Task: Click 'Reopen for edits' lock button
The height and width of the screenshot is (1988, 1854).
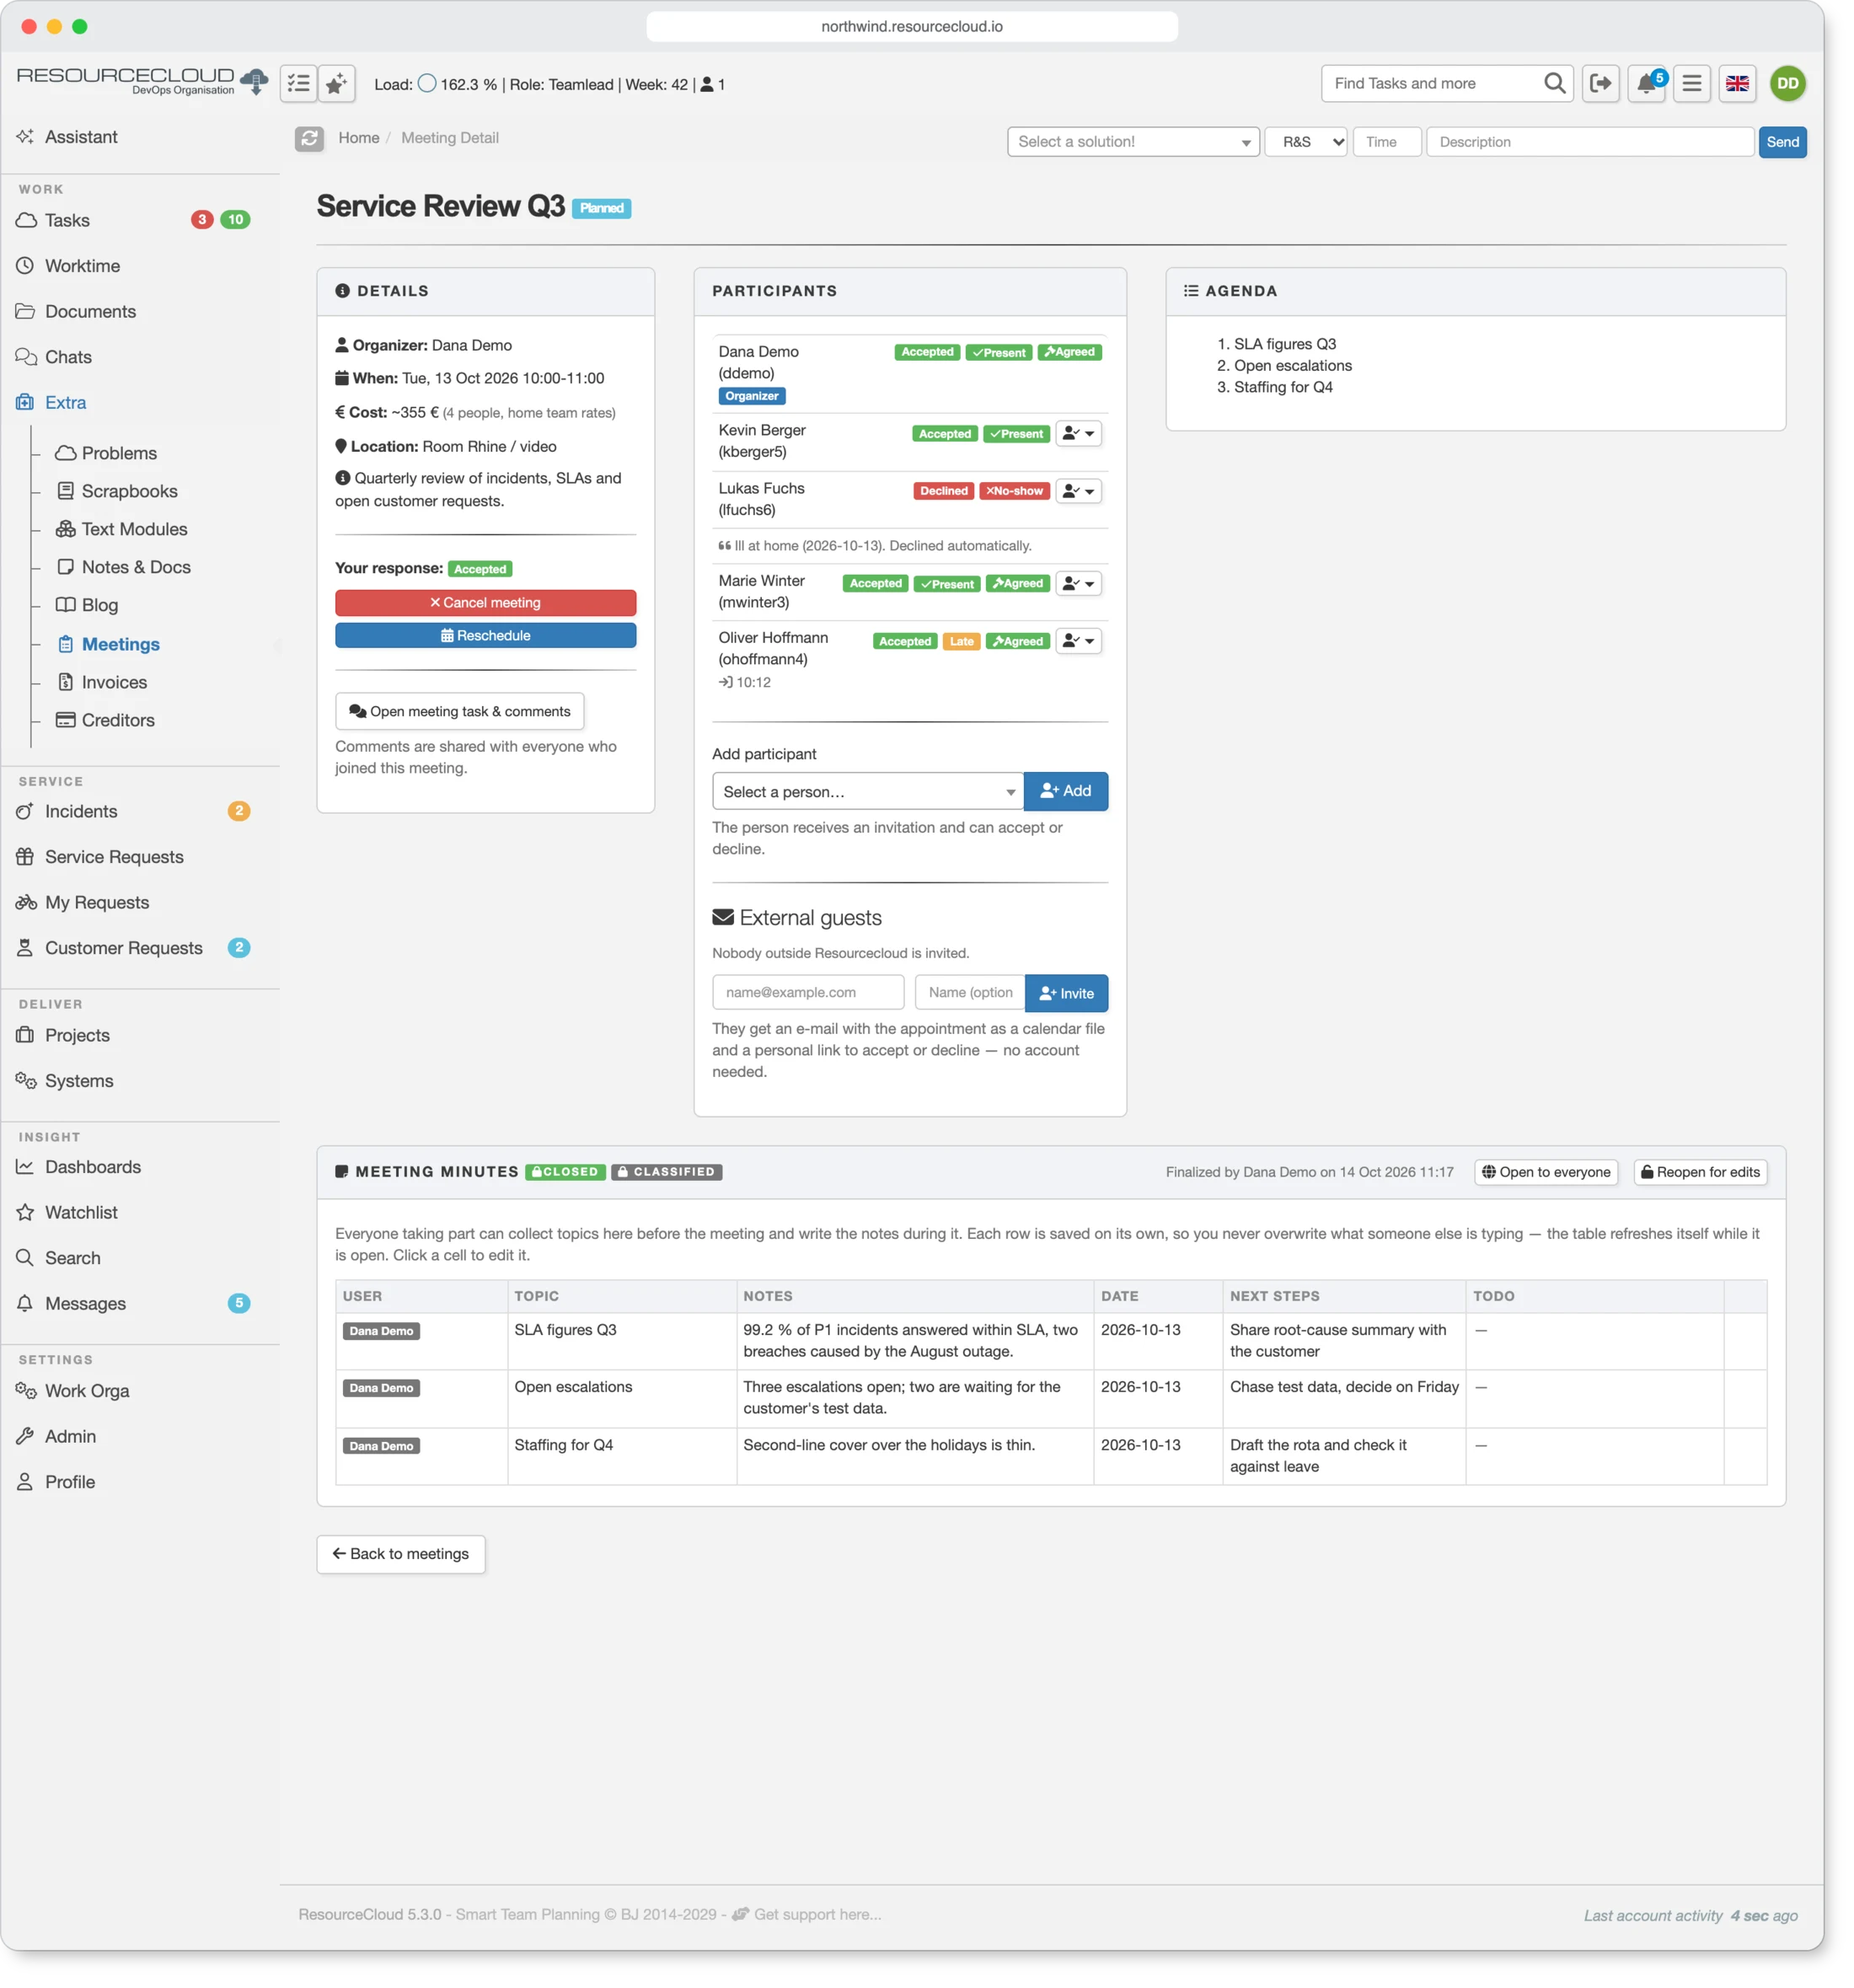Action: point(1700,1173)
